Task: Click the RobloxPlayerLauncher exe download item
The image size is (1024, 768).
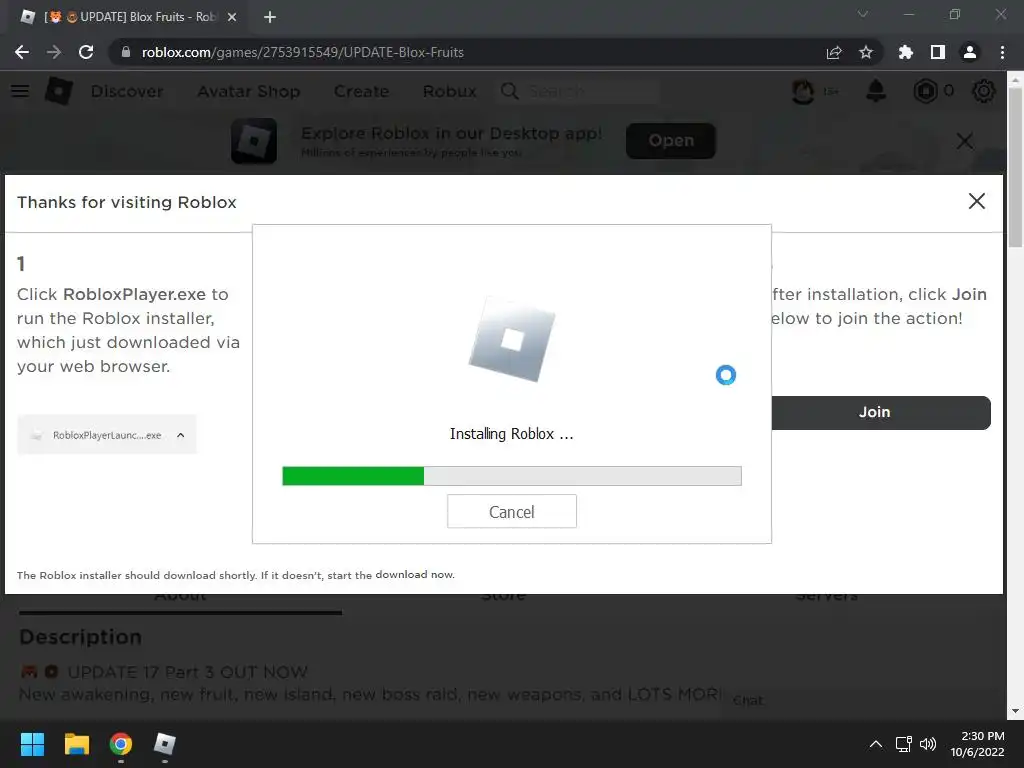Action: click(x=106, y=435)
